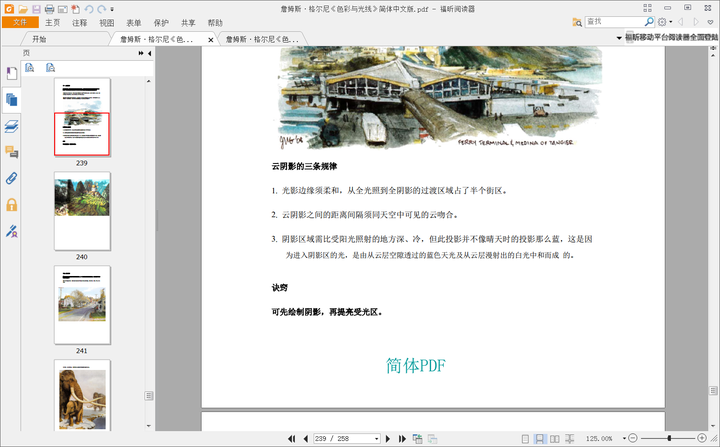This screenshot has width=720, height=447.
Task: Switch to the 注释 ribbon tab
Action: coord(79,23)
